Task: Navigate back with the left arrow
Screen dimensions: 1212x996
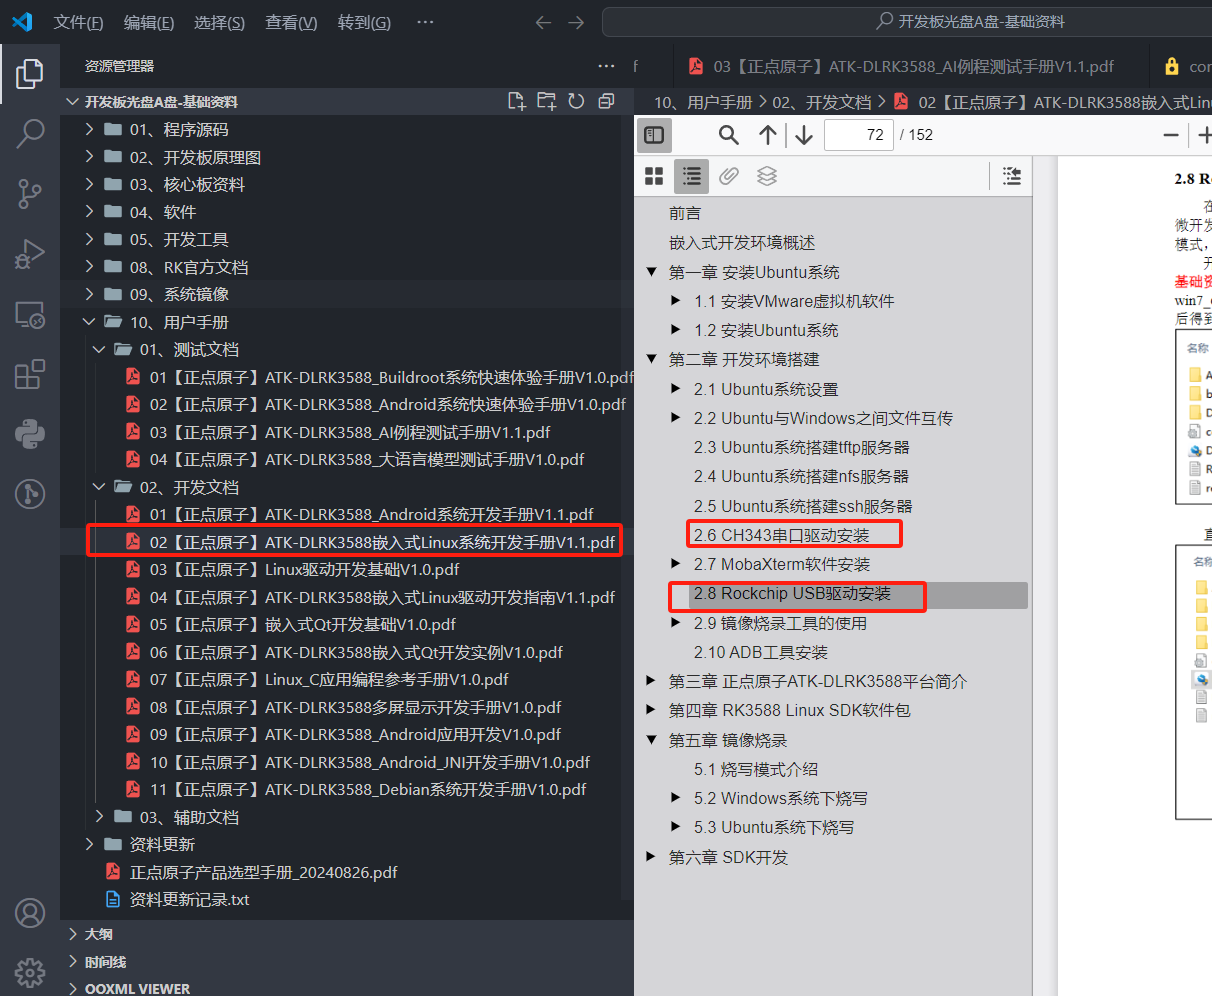Action: click(543, 22)
